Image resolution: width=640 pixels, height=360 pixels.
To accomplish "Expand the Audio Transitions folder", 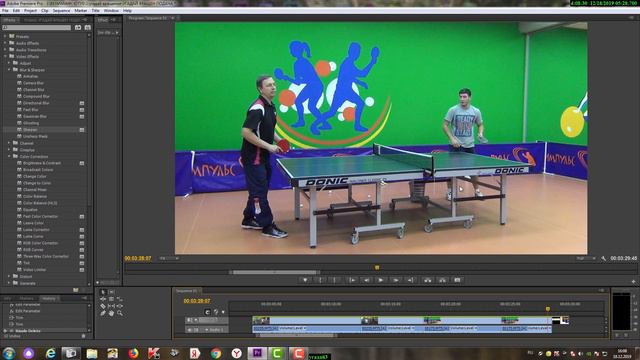I will 5,50.
